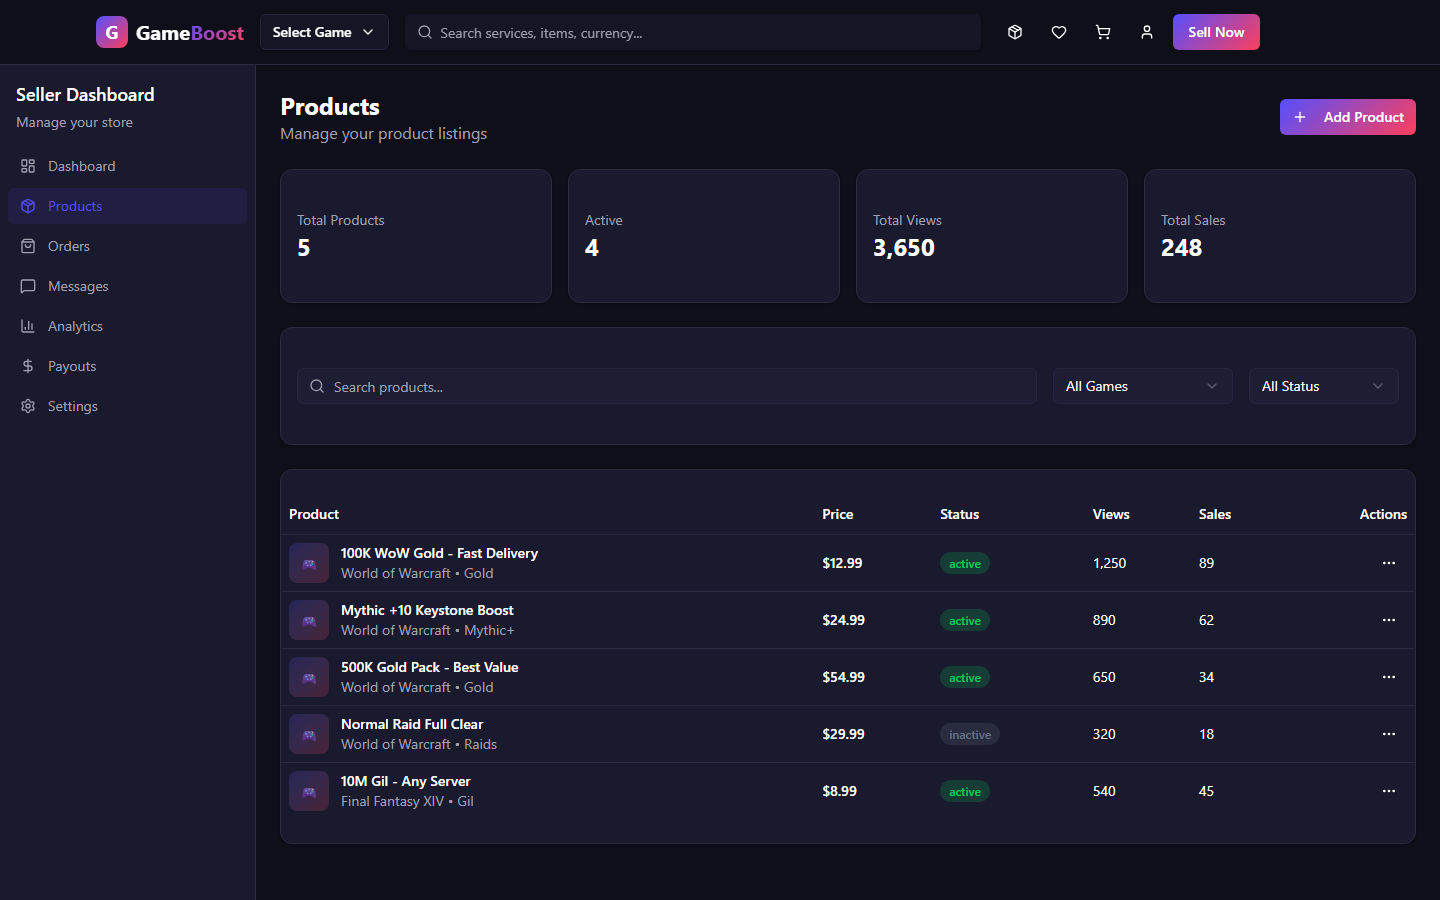Click the Total Products stat card

[416, 236]
